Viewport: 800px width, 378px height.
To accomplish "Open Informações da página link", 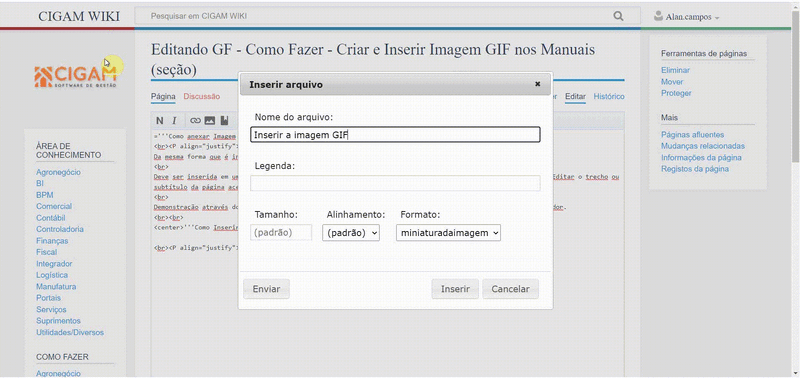I will click(701, 158).
